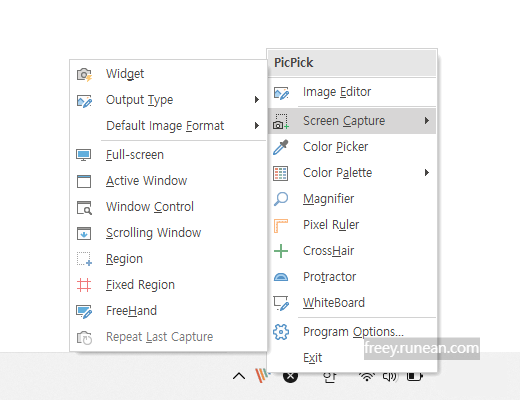The width and height of the screenshot is (520, 400).
Task: Launch Pixel Ruler tool
Action: click(352, 225)
